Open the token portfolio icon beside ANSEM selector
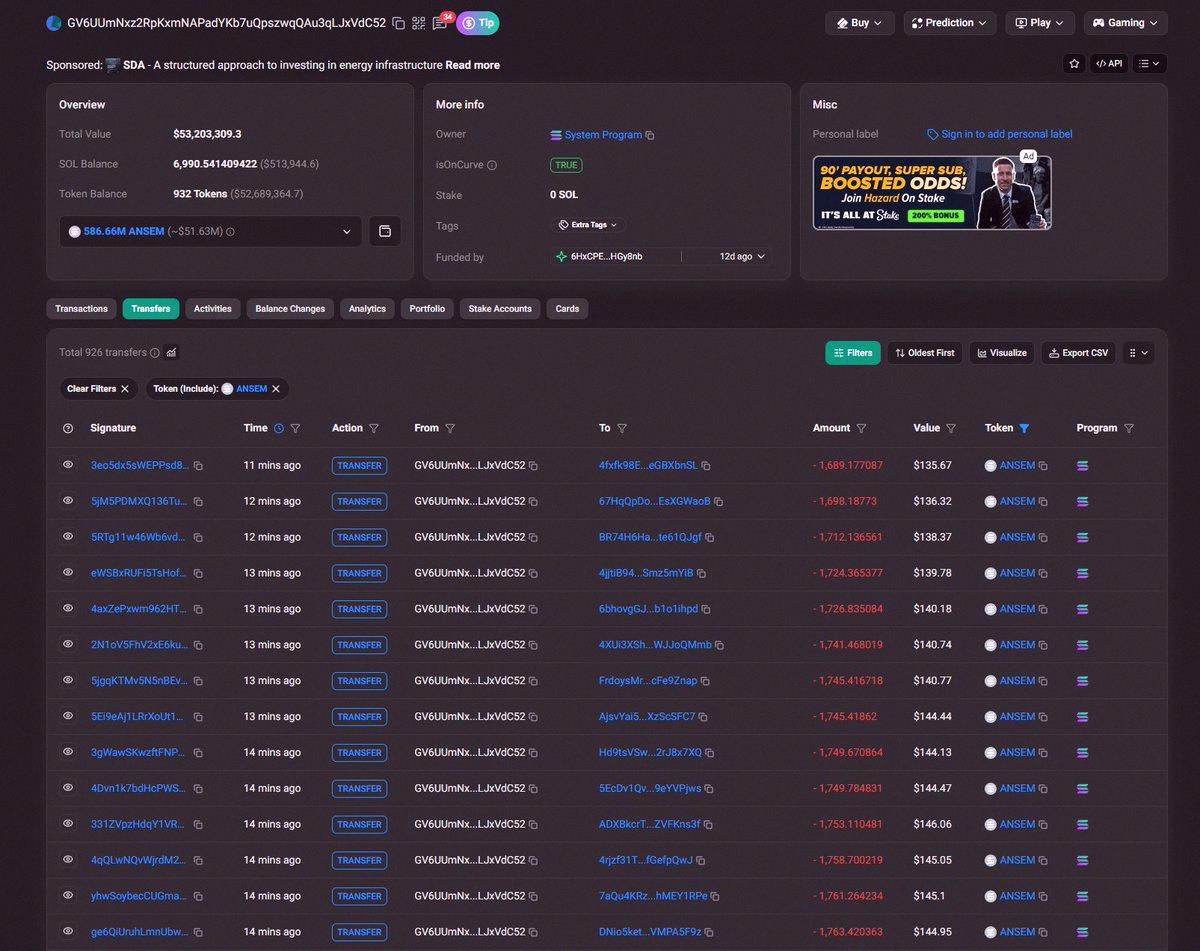Viewport: 1200px width, 951px height. tap(385, 231)
